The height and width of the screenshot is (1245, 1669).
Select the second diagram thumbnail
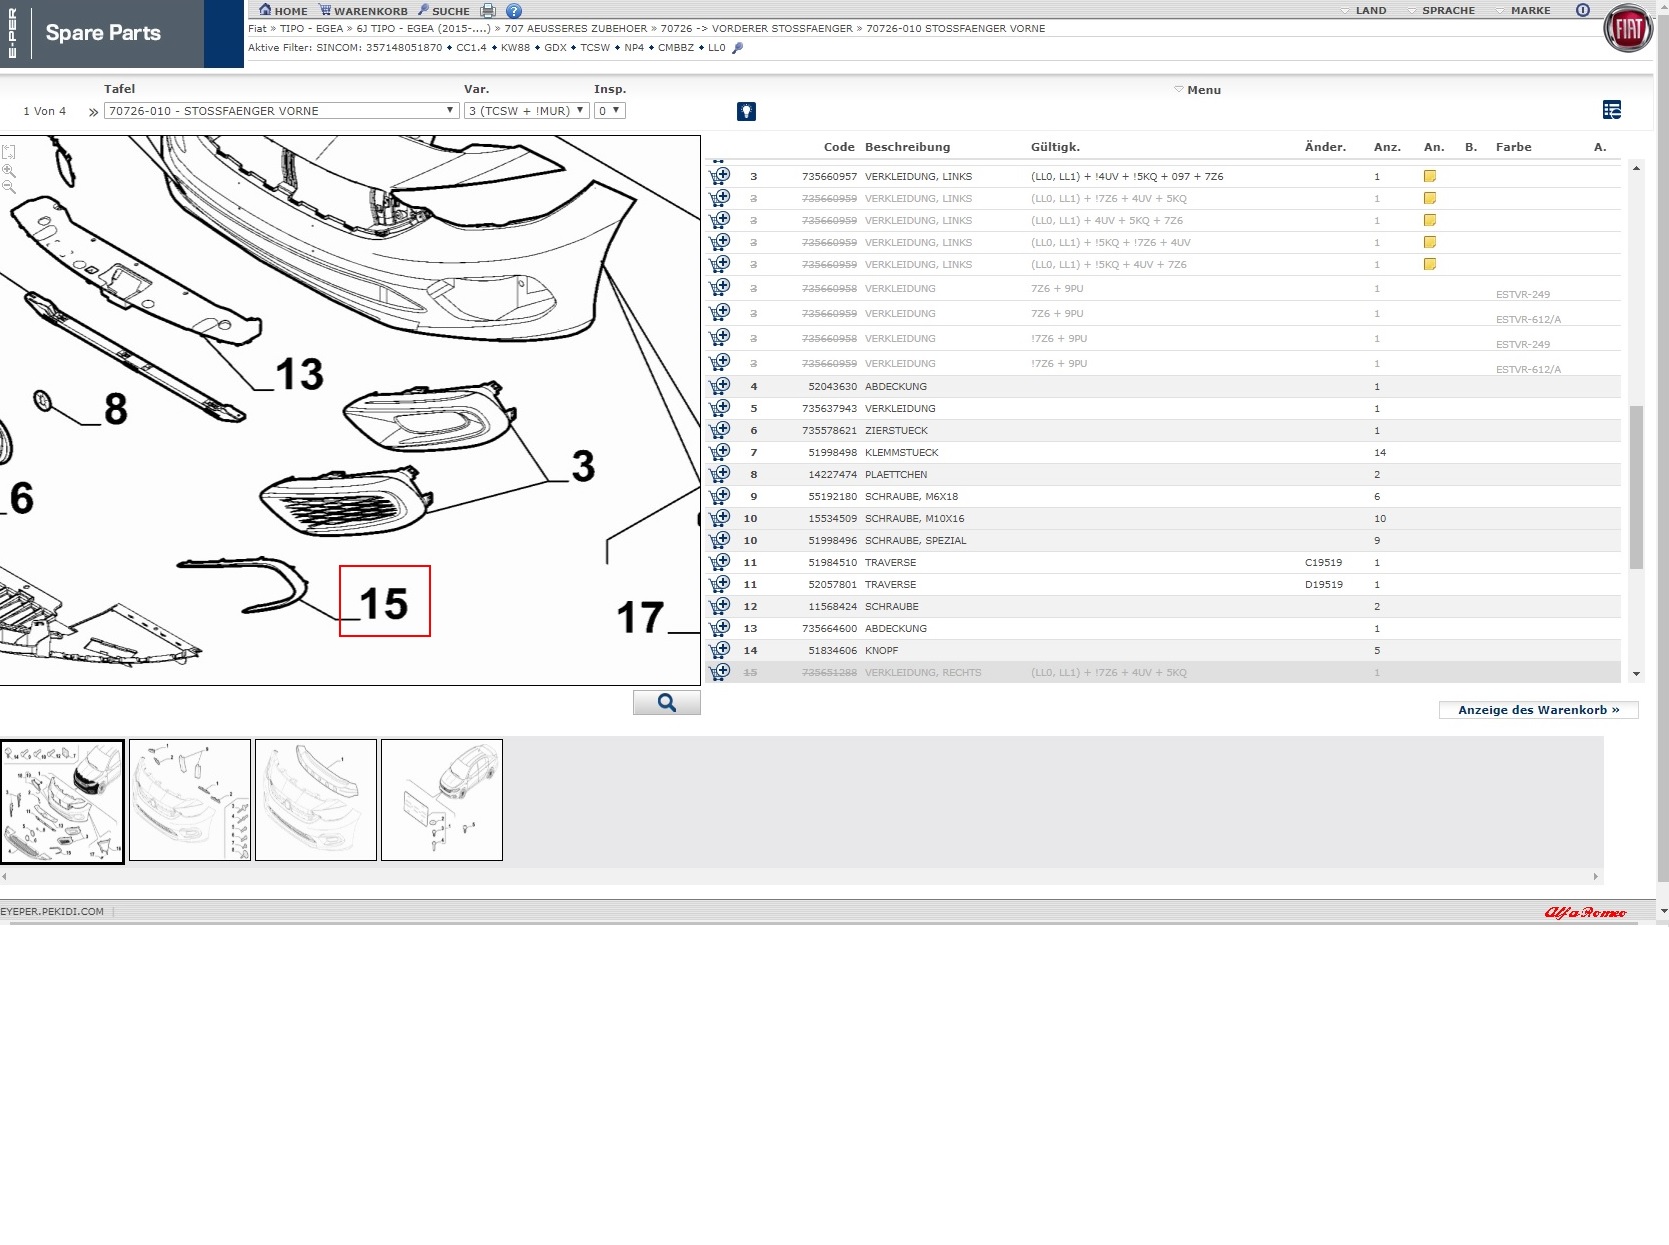[x=190, y=800]
